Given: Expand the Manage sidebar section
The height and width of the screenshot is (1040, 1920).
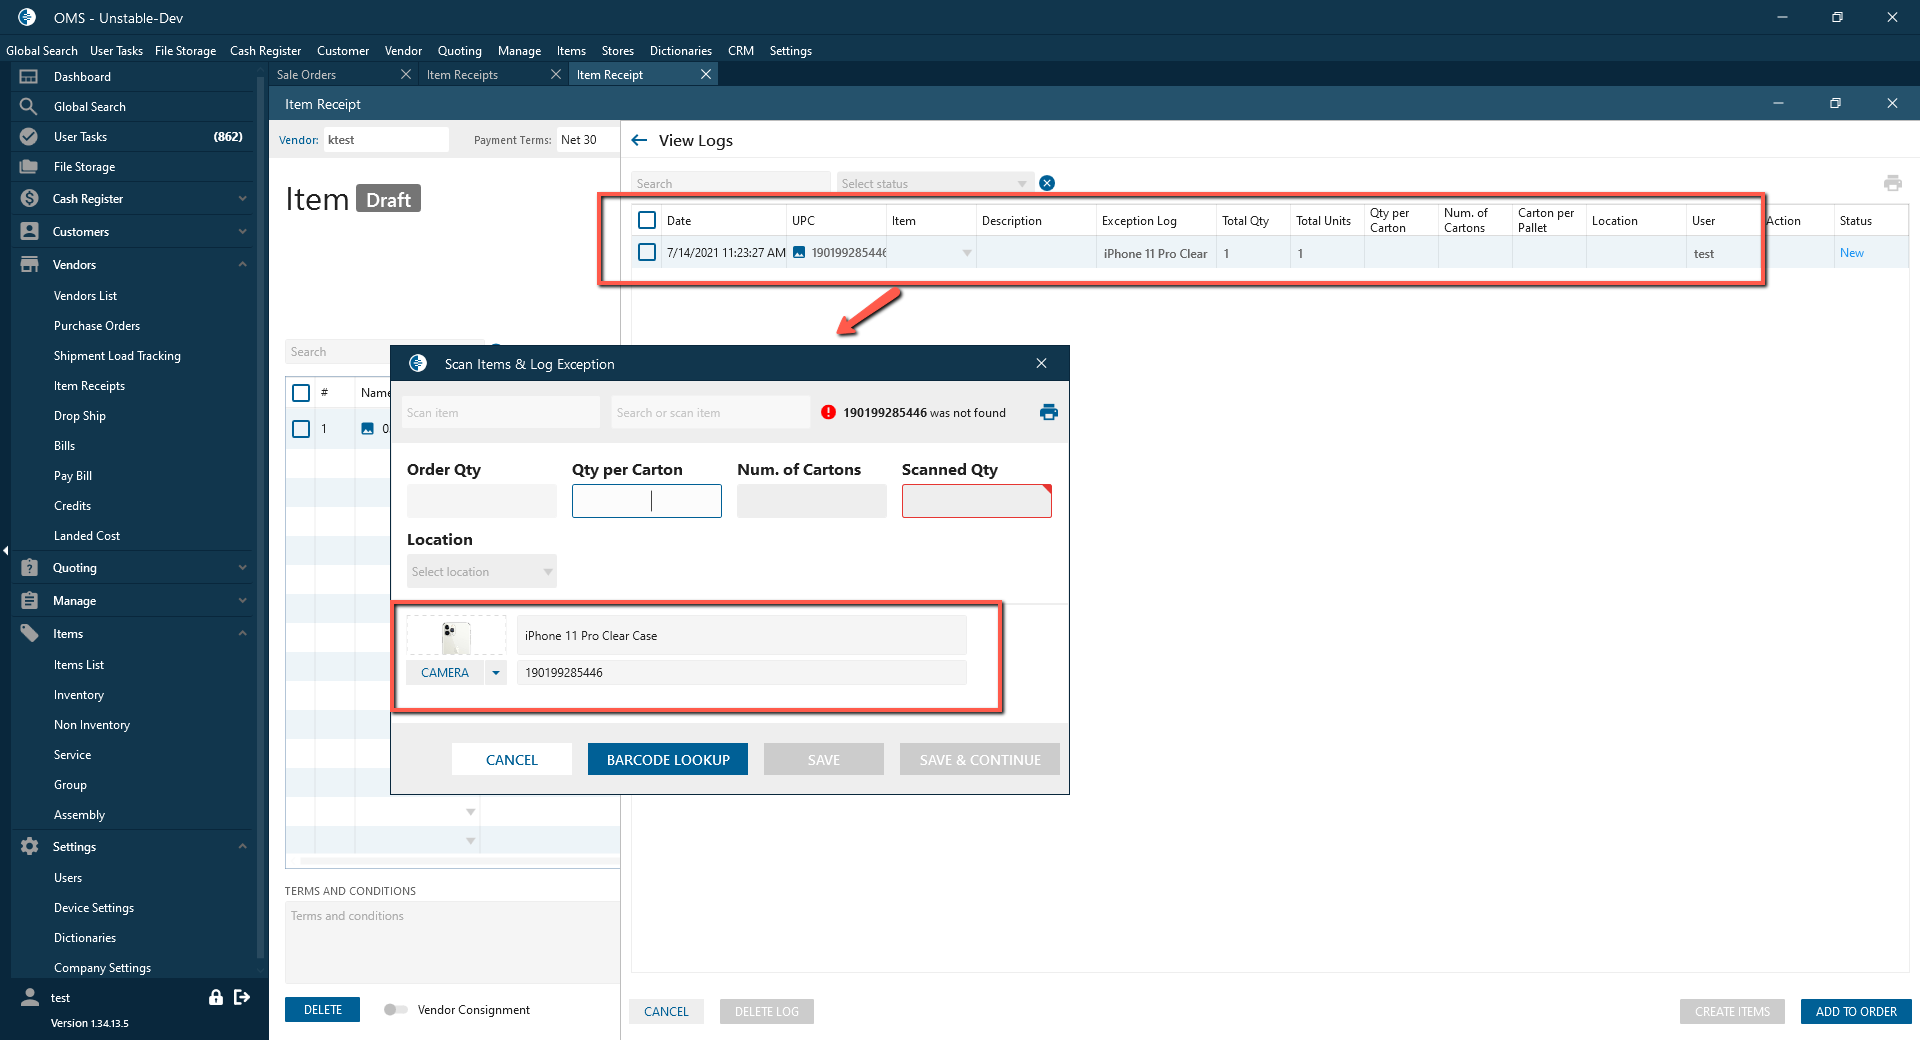Looking at the screenshot, I should point(242,601).
